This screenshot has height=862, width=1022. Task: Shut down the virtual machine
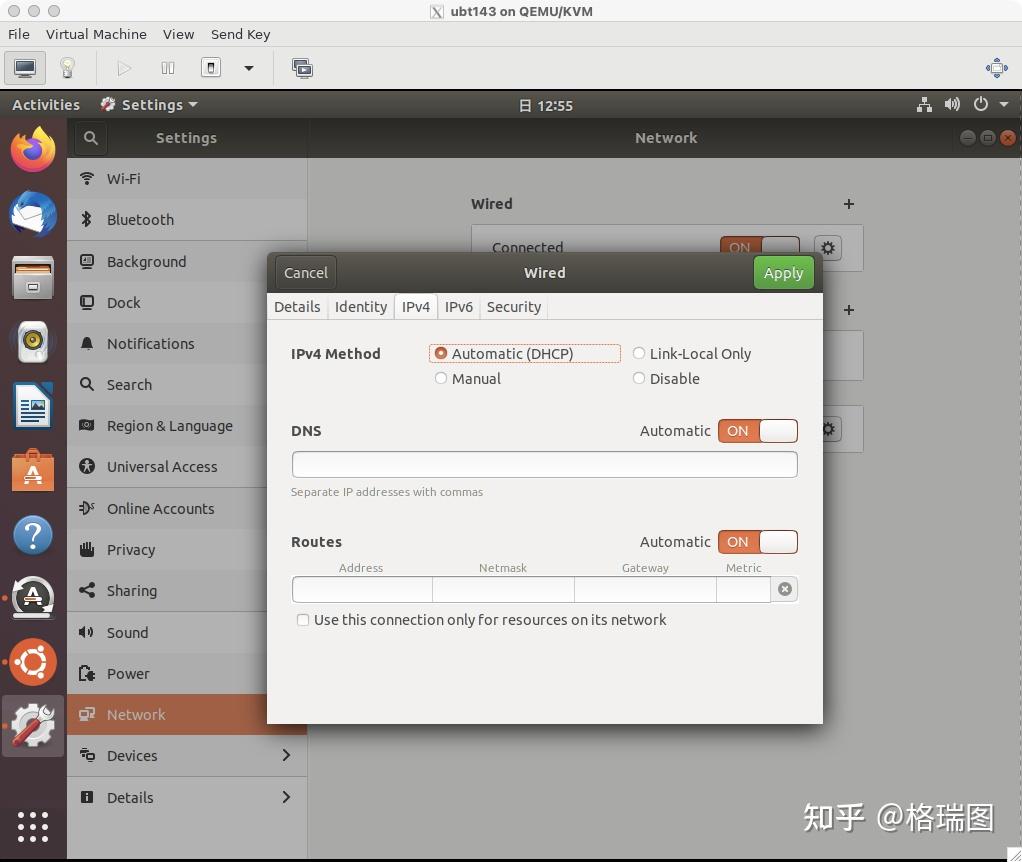tap(210, 68)
